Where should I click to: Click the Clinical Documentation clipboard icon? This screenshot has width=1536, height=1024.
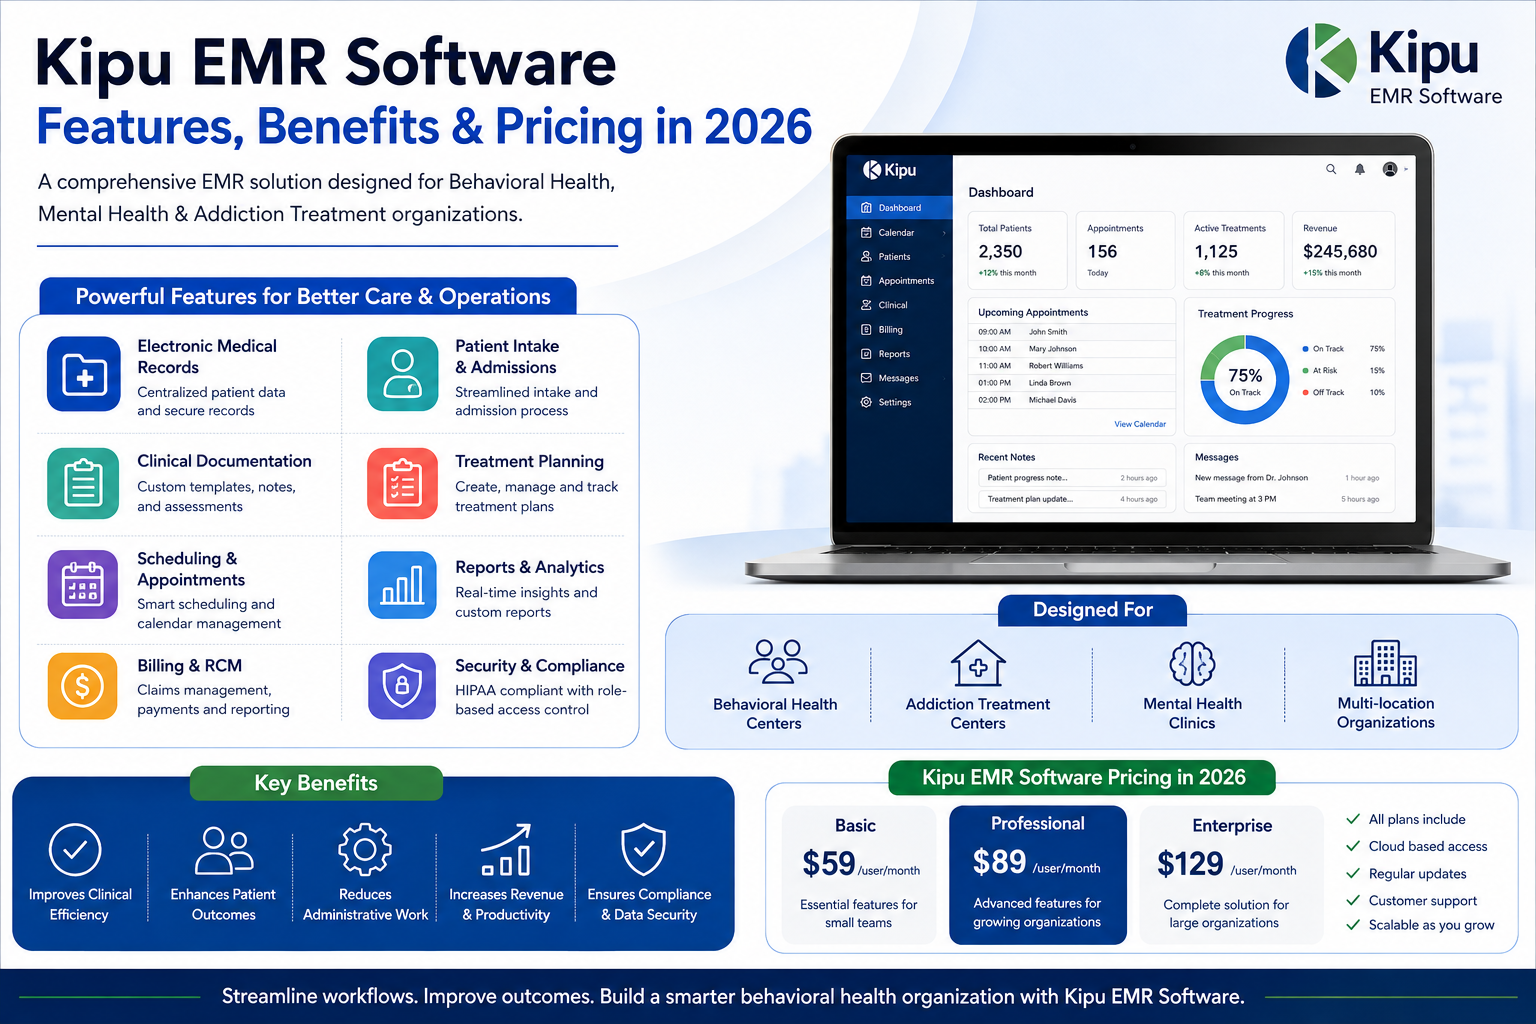coord(84,483)
